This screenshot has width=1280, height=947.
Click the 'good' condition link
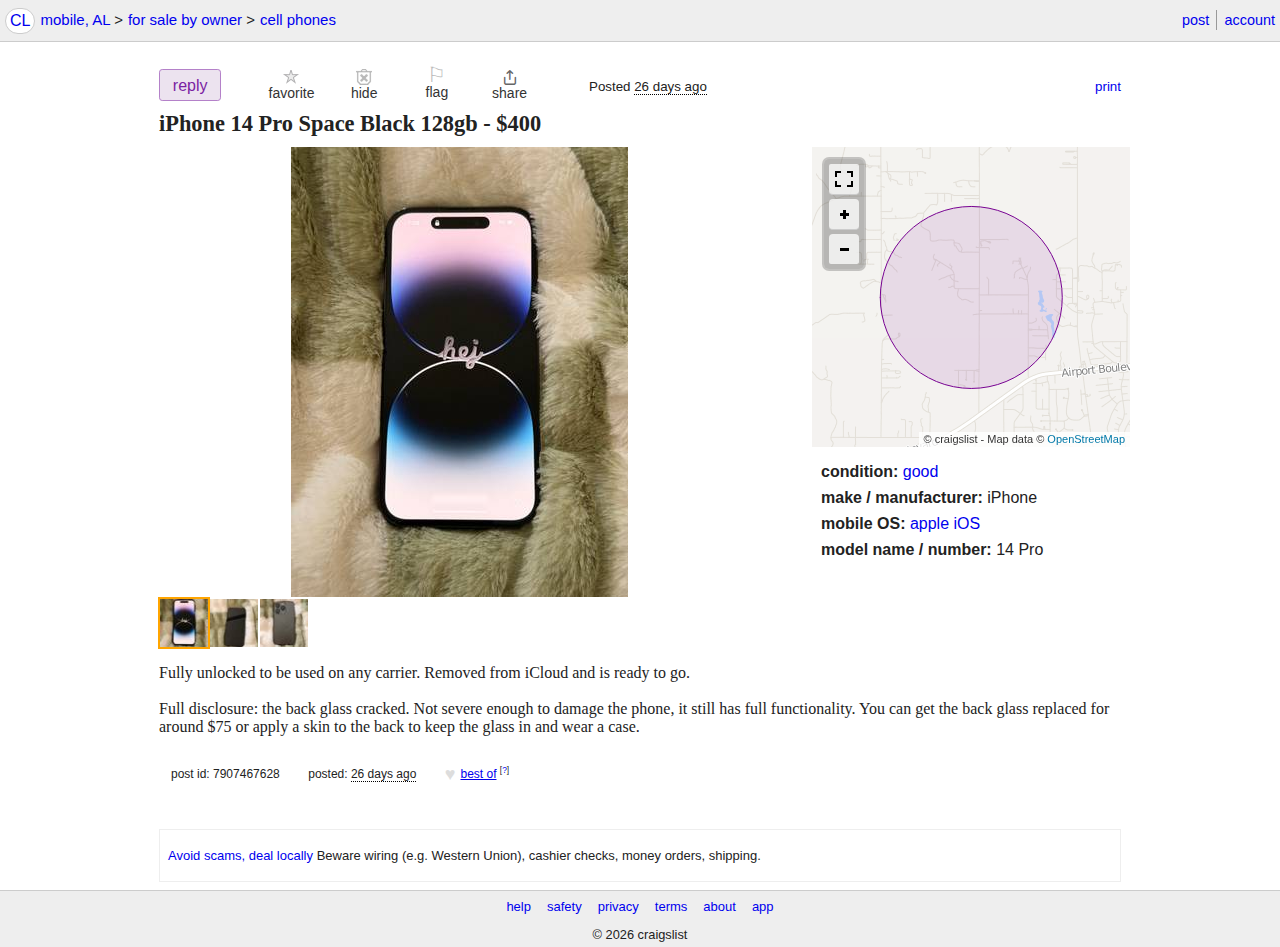pos(920,472)
